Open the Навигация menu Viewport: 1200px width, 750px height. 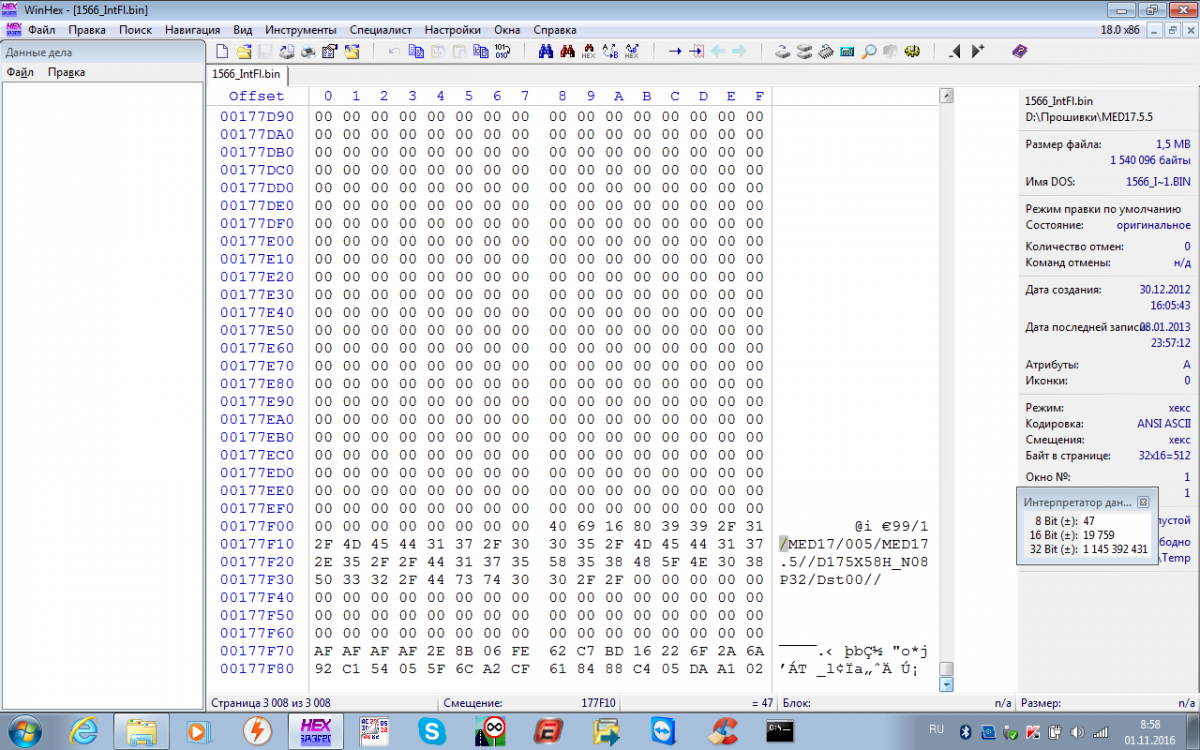click(x=193, y=30)
